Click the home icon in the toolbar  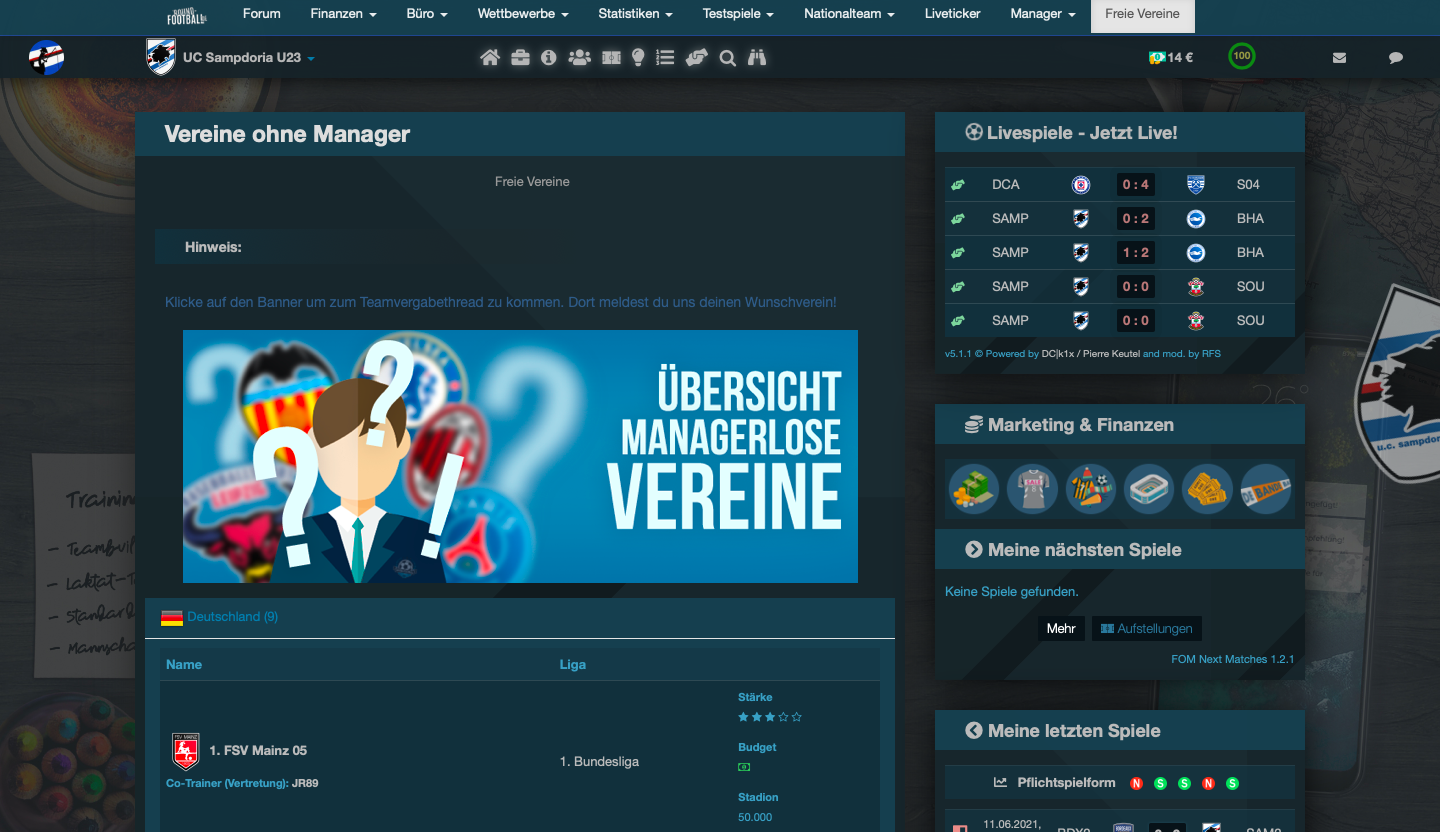[x=489, y=58]
